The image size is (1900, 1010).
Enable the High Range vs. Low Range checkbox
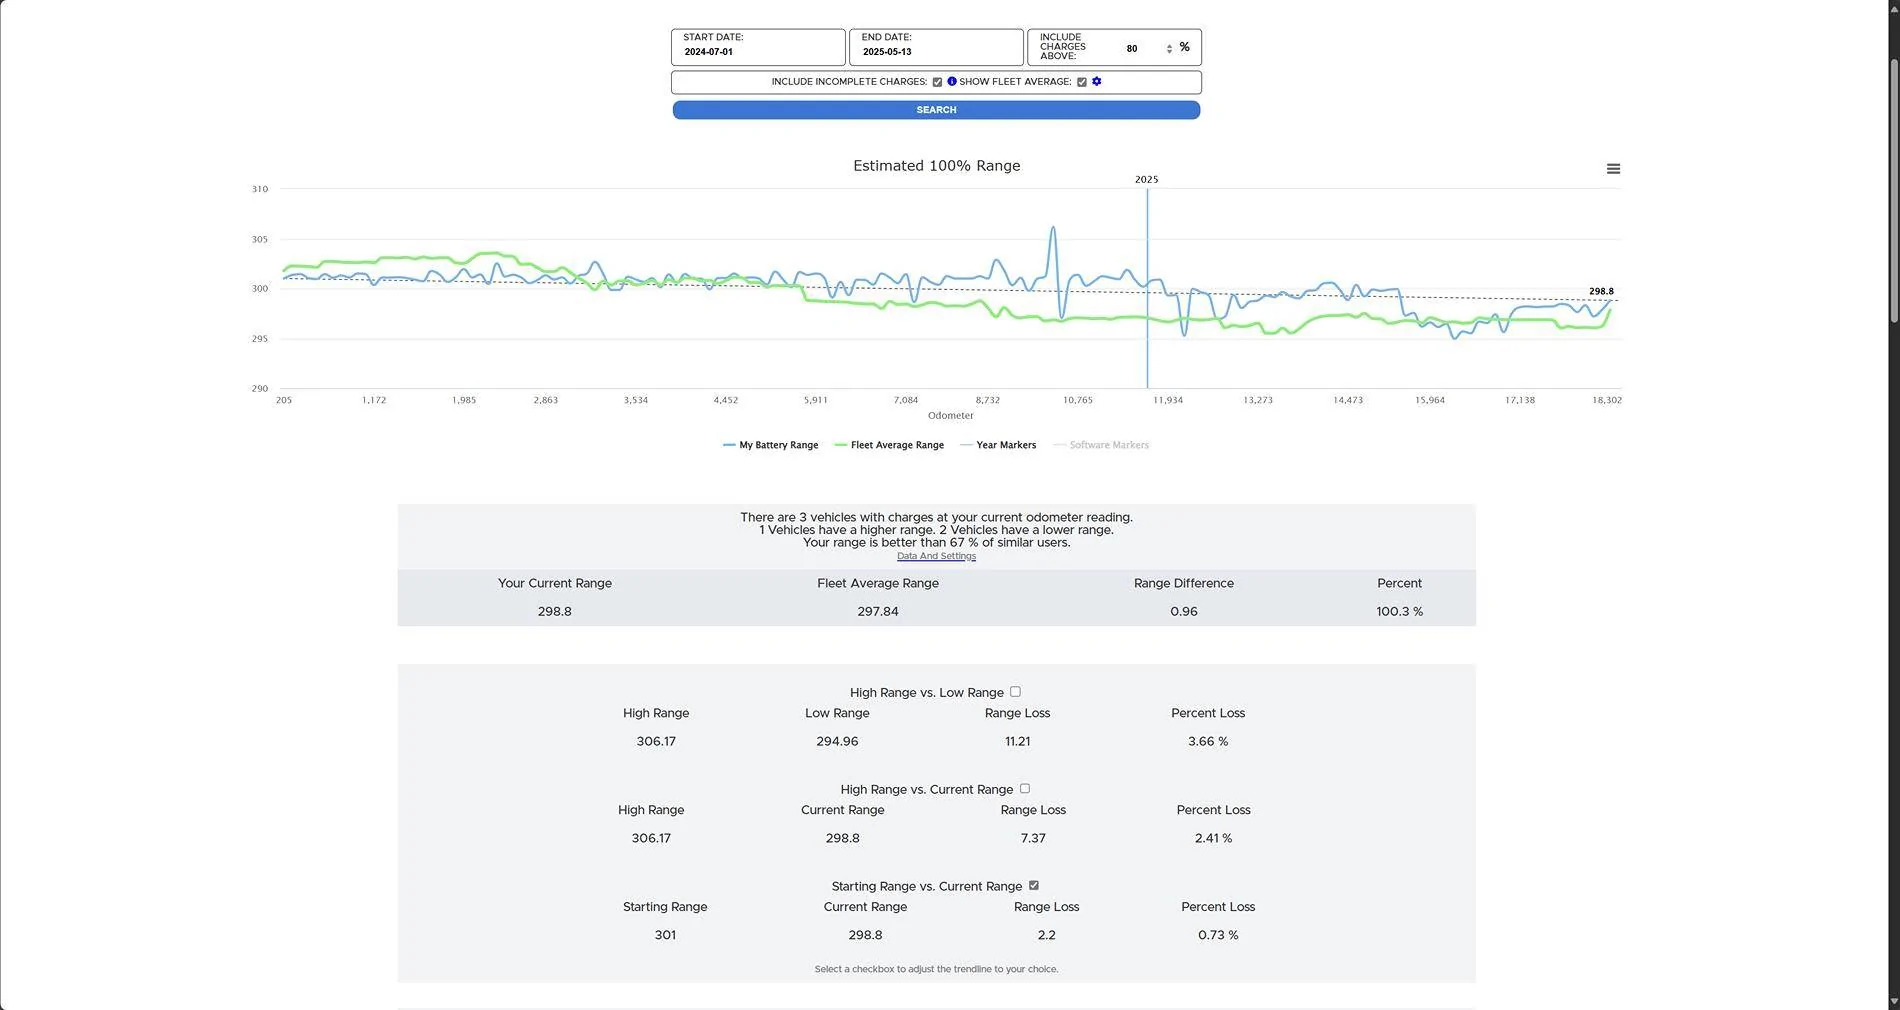click(1015, 691)
